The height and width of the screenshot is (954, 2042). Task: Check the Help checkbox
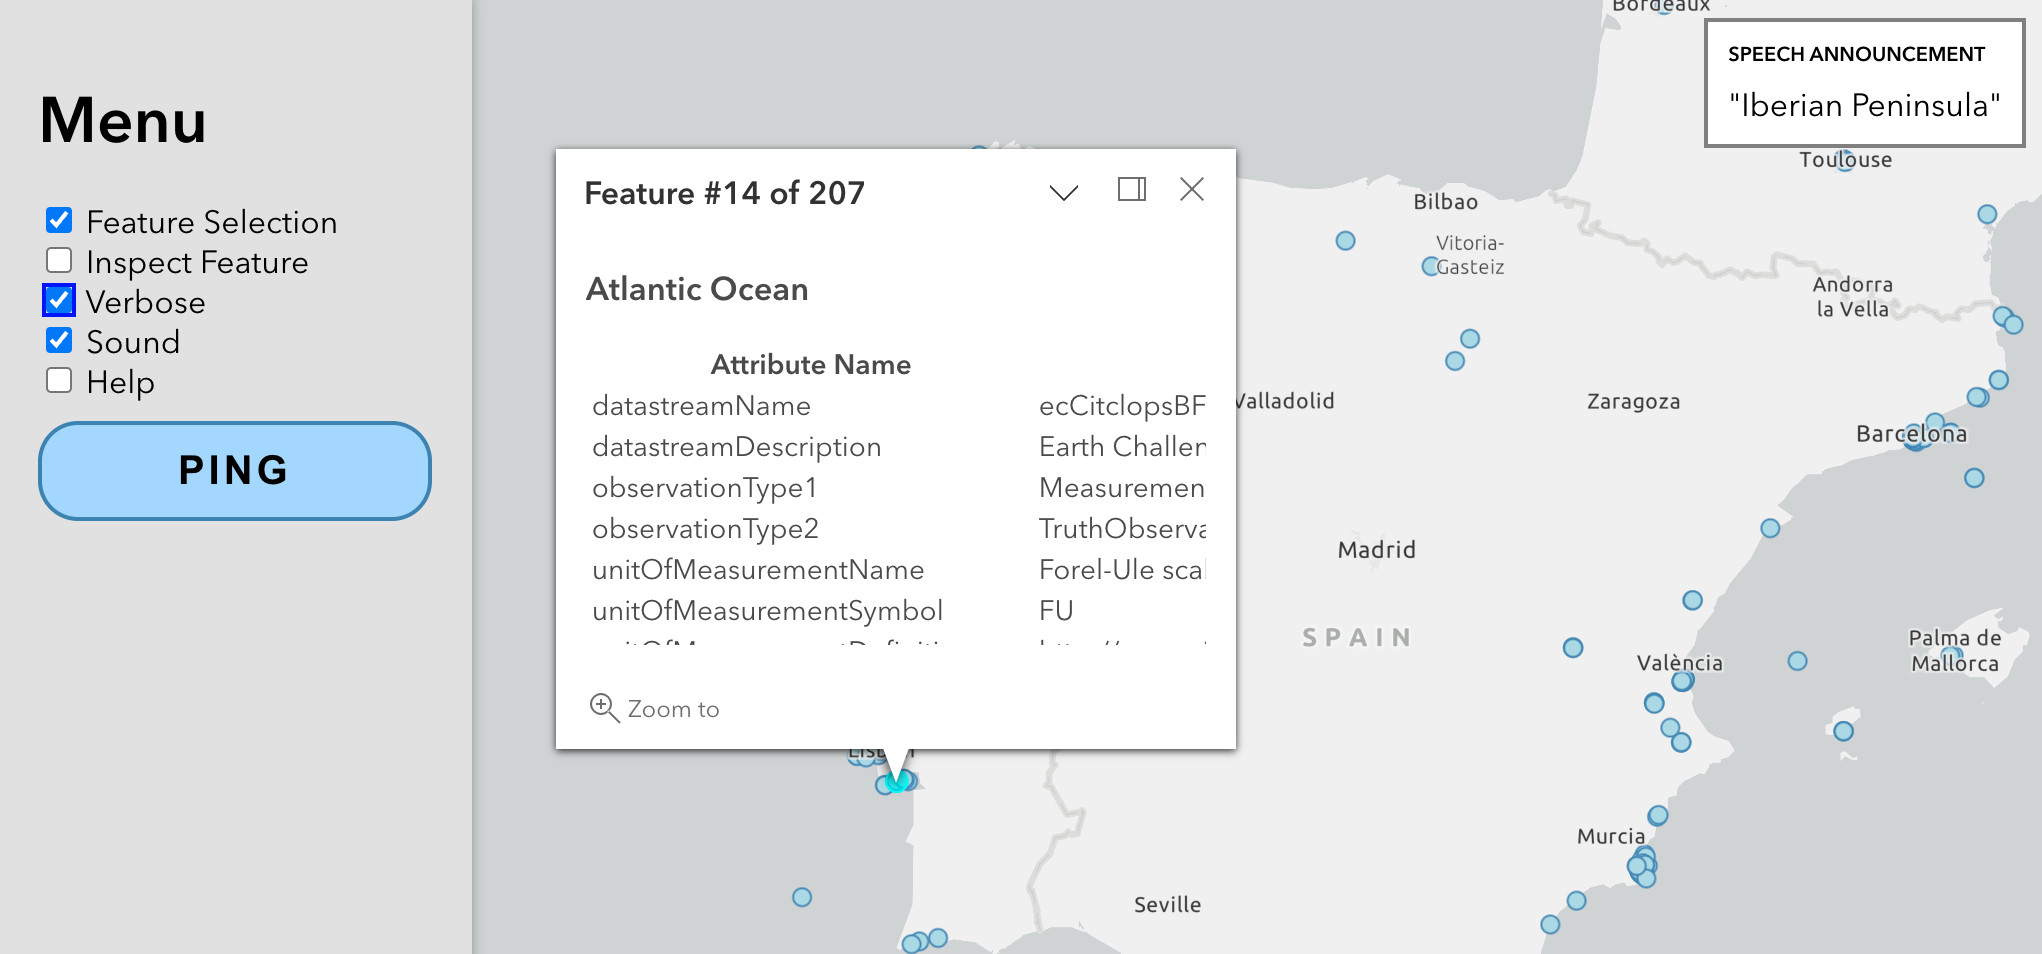[59, 381]
